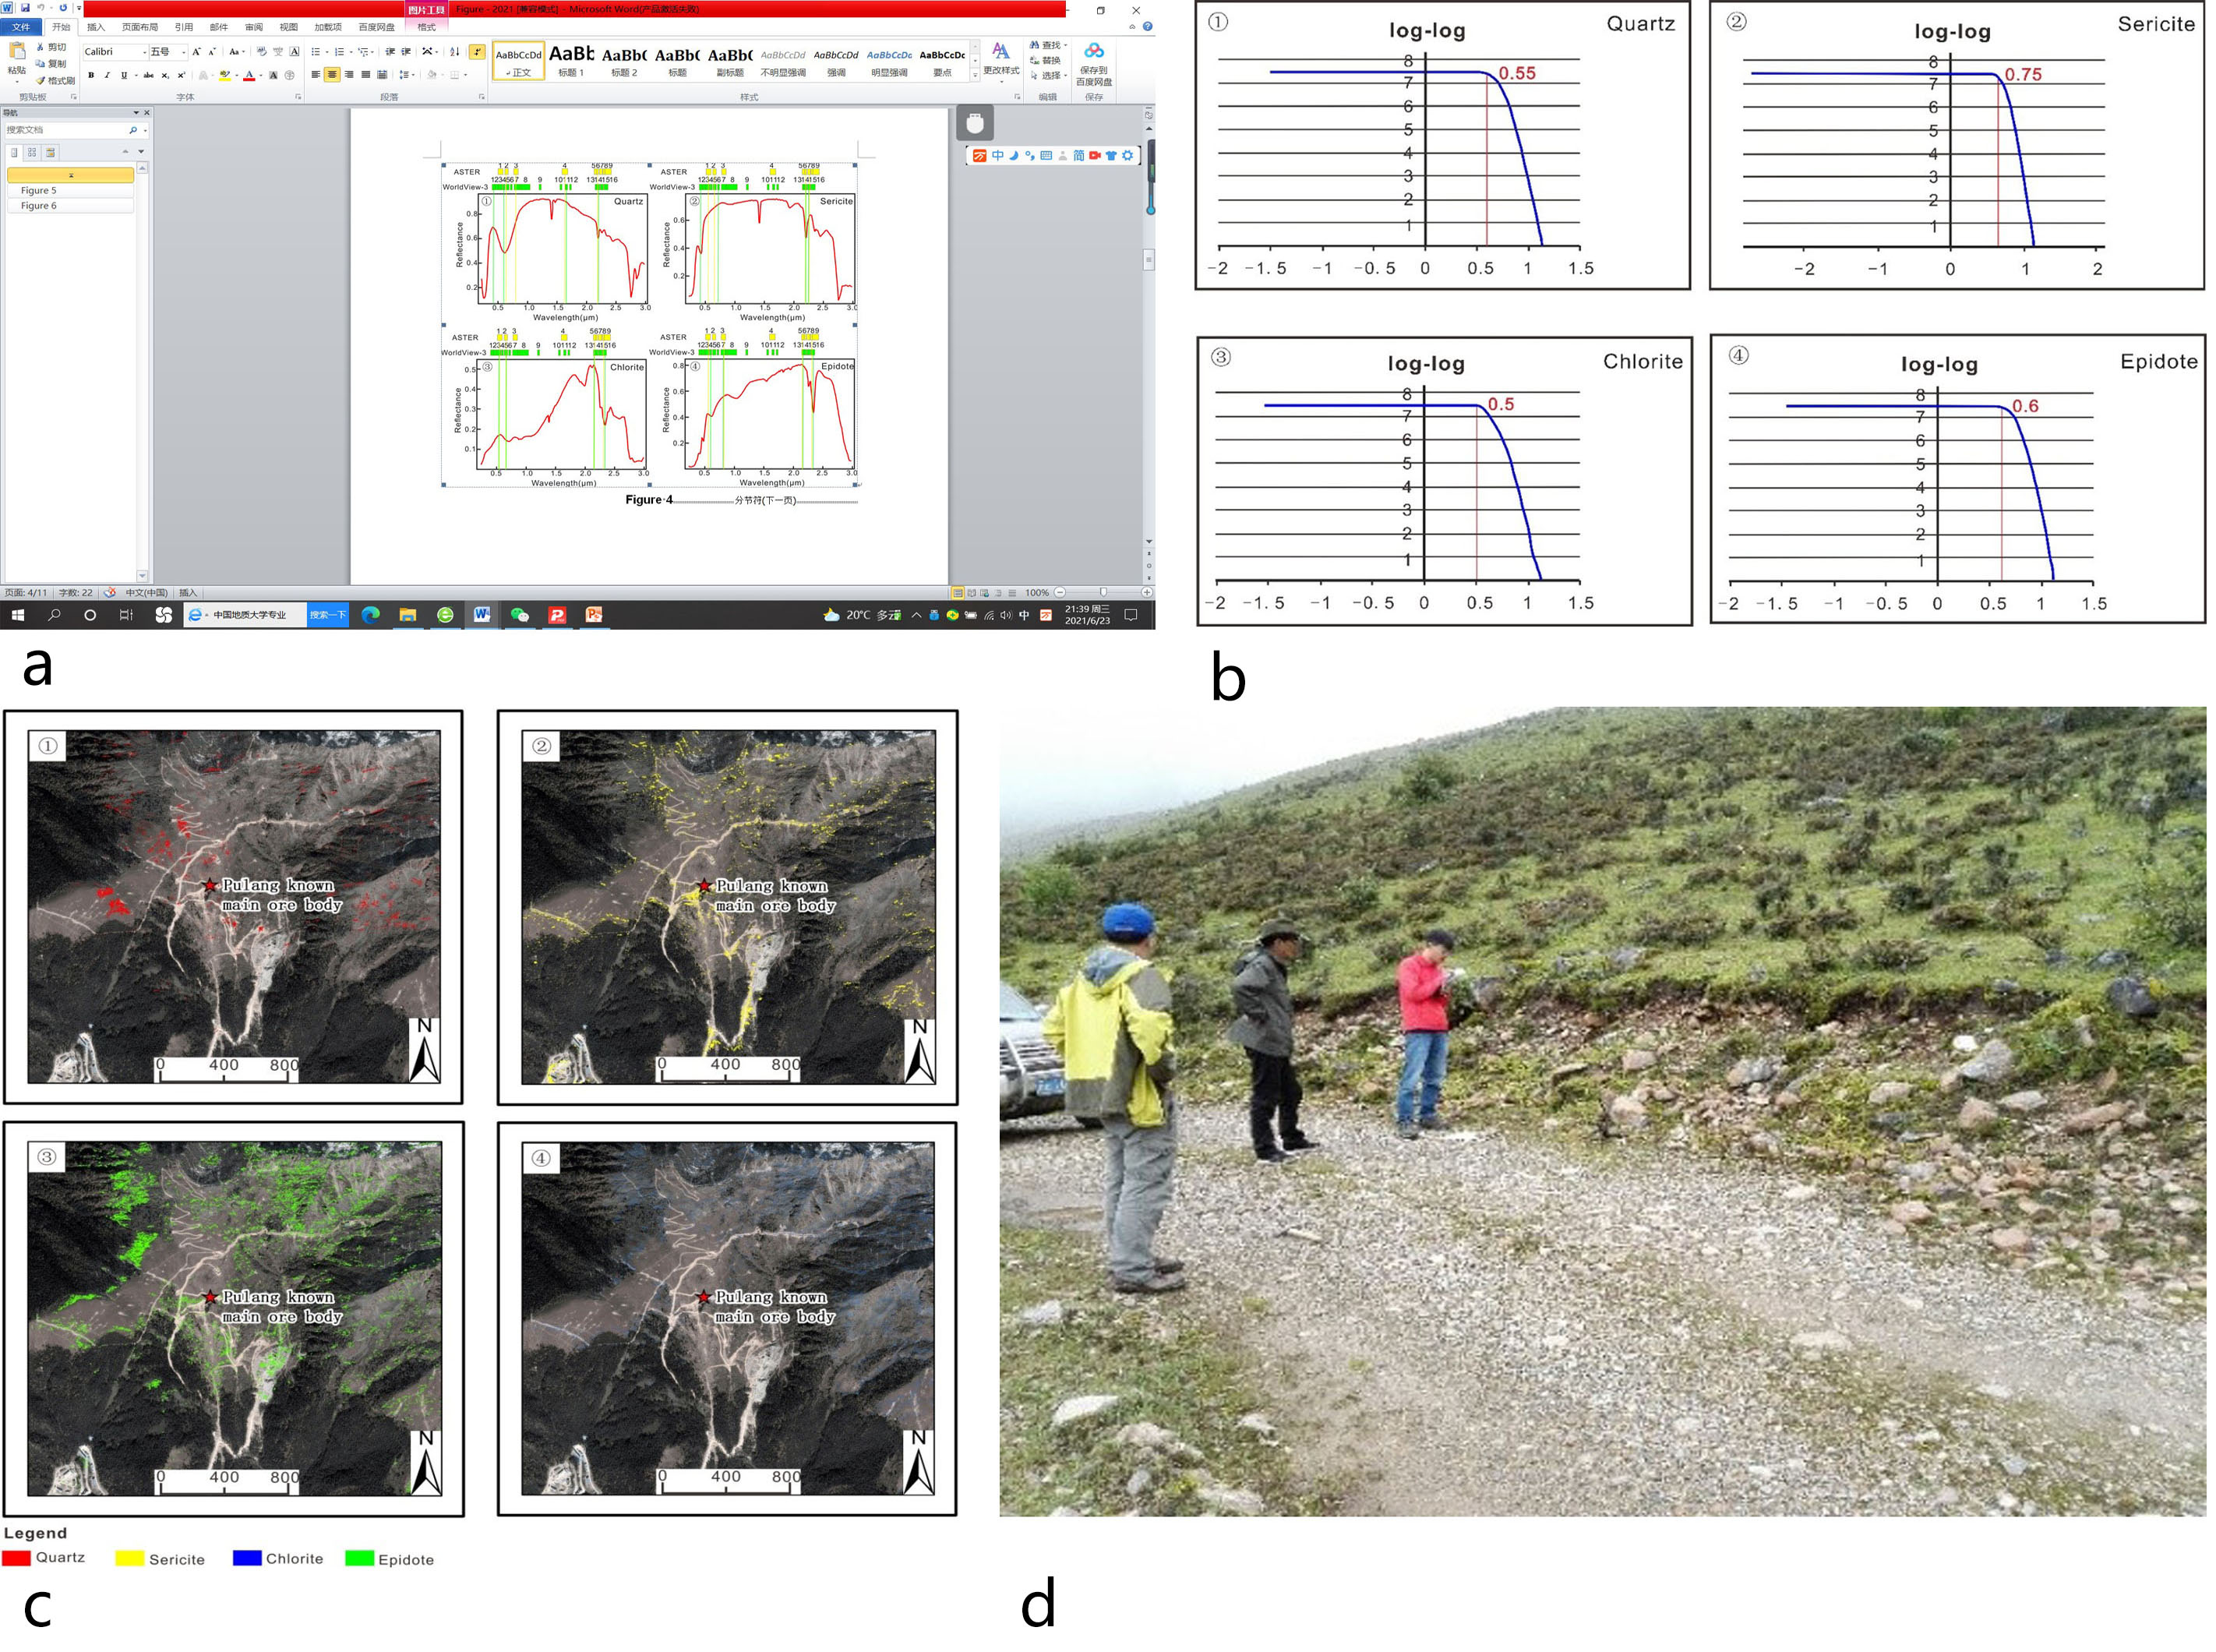Screen dimensions: 2216x1652
Task: Open the font size 五号 dropdown
Action: (184, 52)
